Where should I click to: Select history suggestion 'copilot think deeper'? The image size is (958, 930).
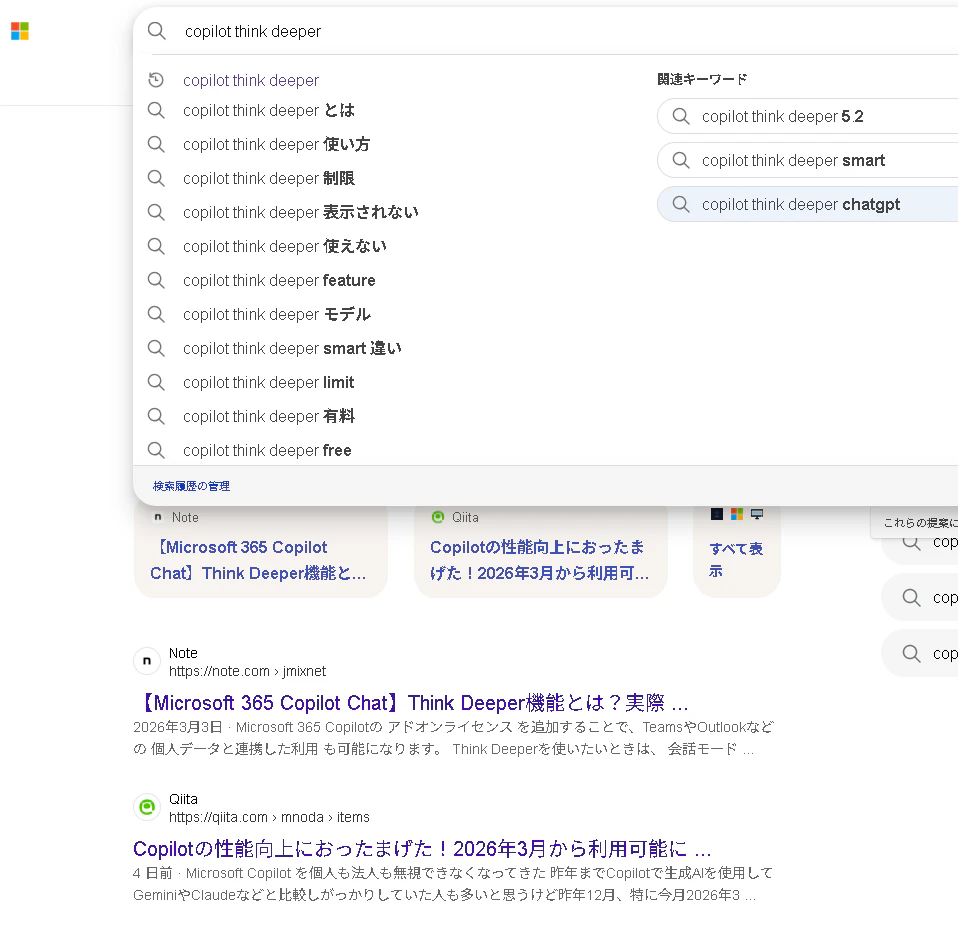[x=250, y=80]
